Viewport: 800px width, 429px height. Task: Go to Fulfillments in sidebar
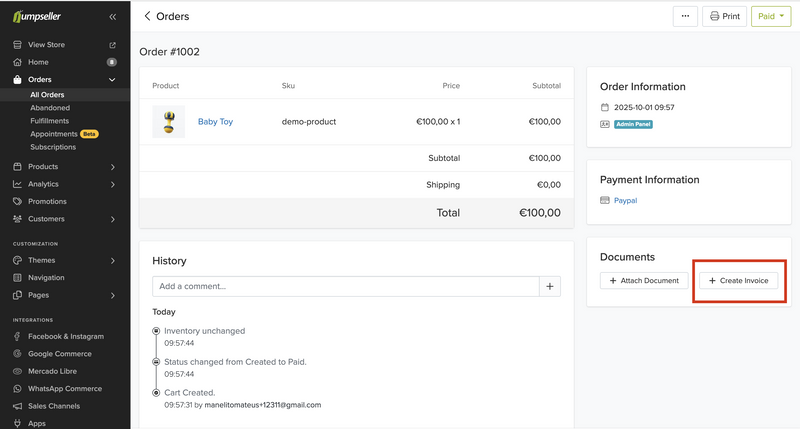point(50,121)
